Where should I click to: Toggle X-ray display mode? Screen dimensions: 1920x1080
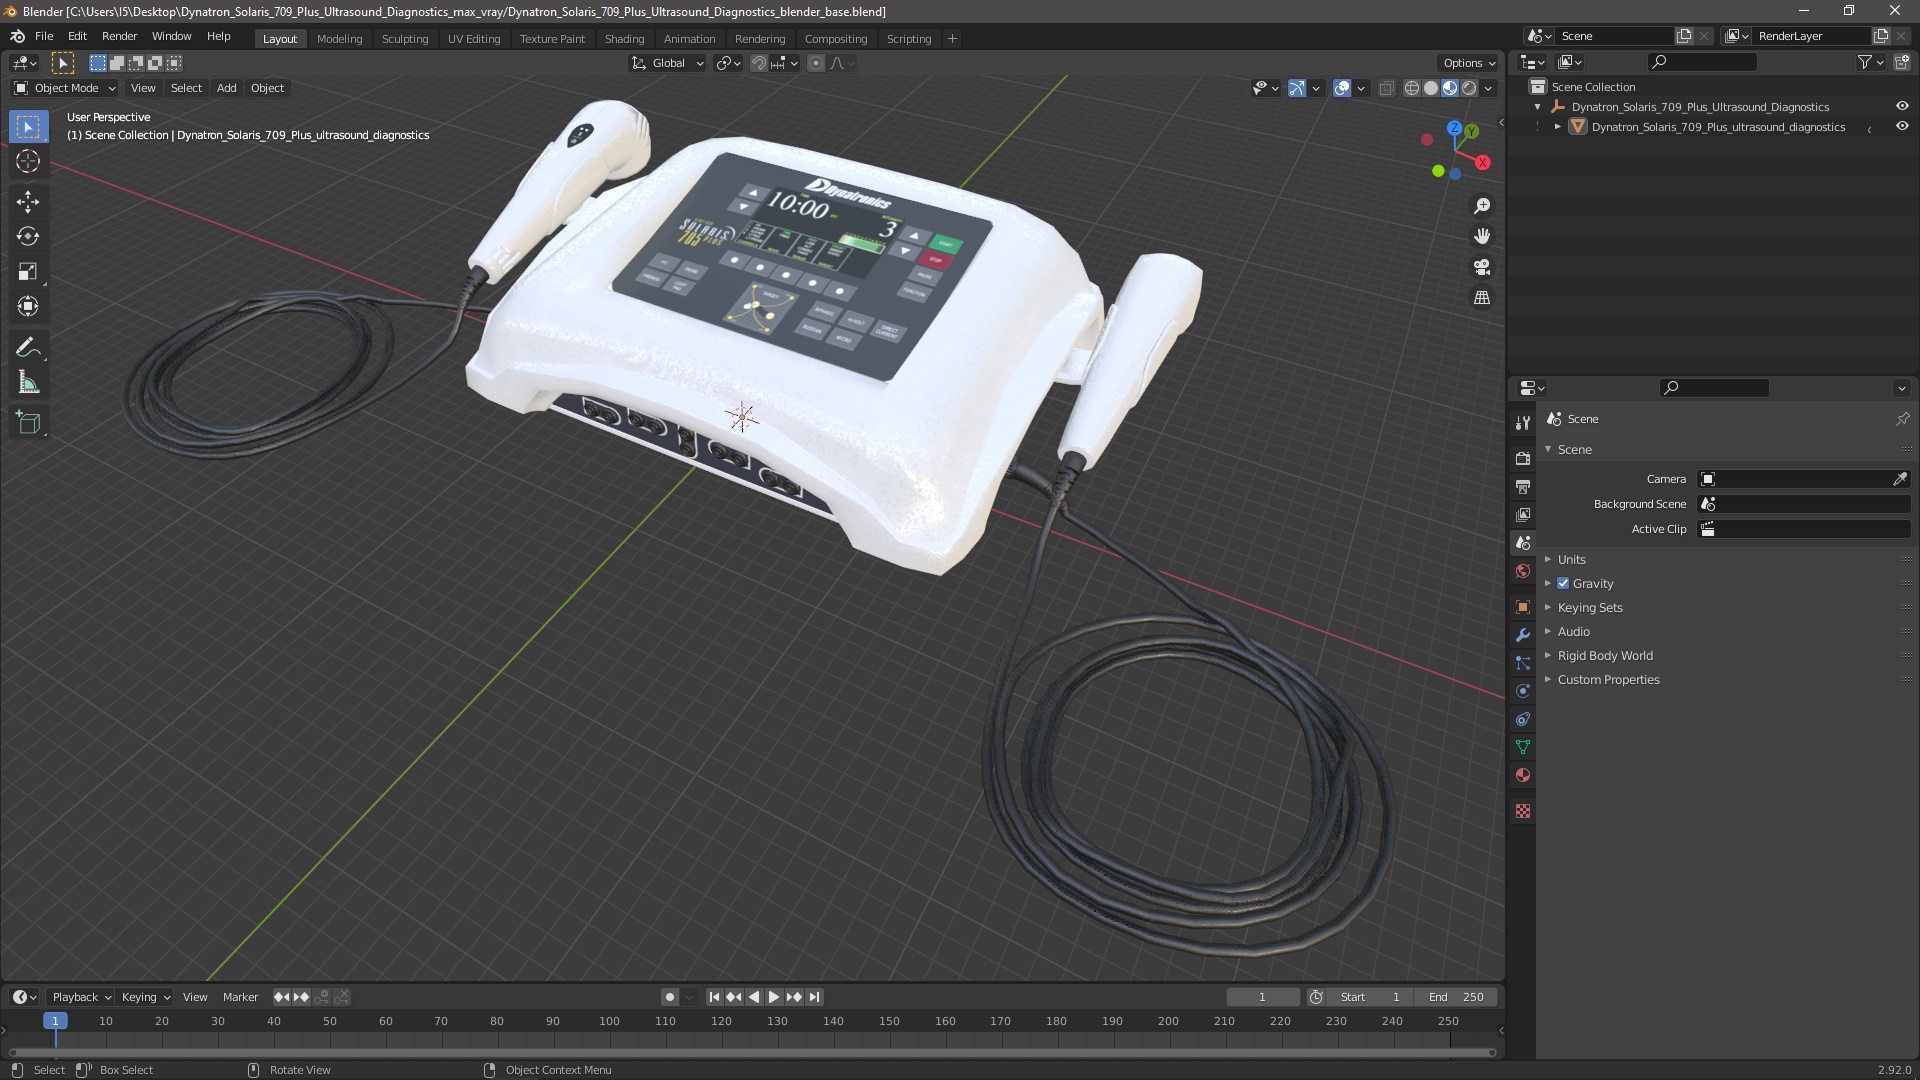1386,88
